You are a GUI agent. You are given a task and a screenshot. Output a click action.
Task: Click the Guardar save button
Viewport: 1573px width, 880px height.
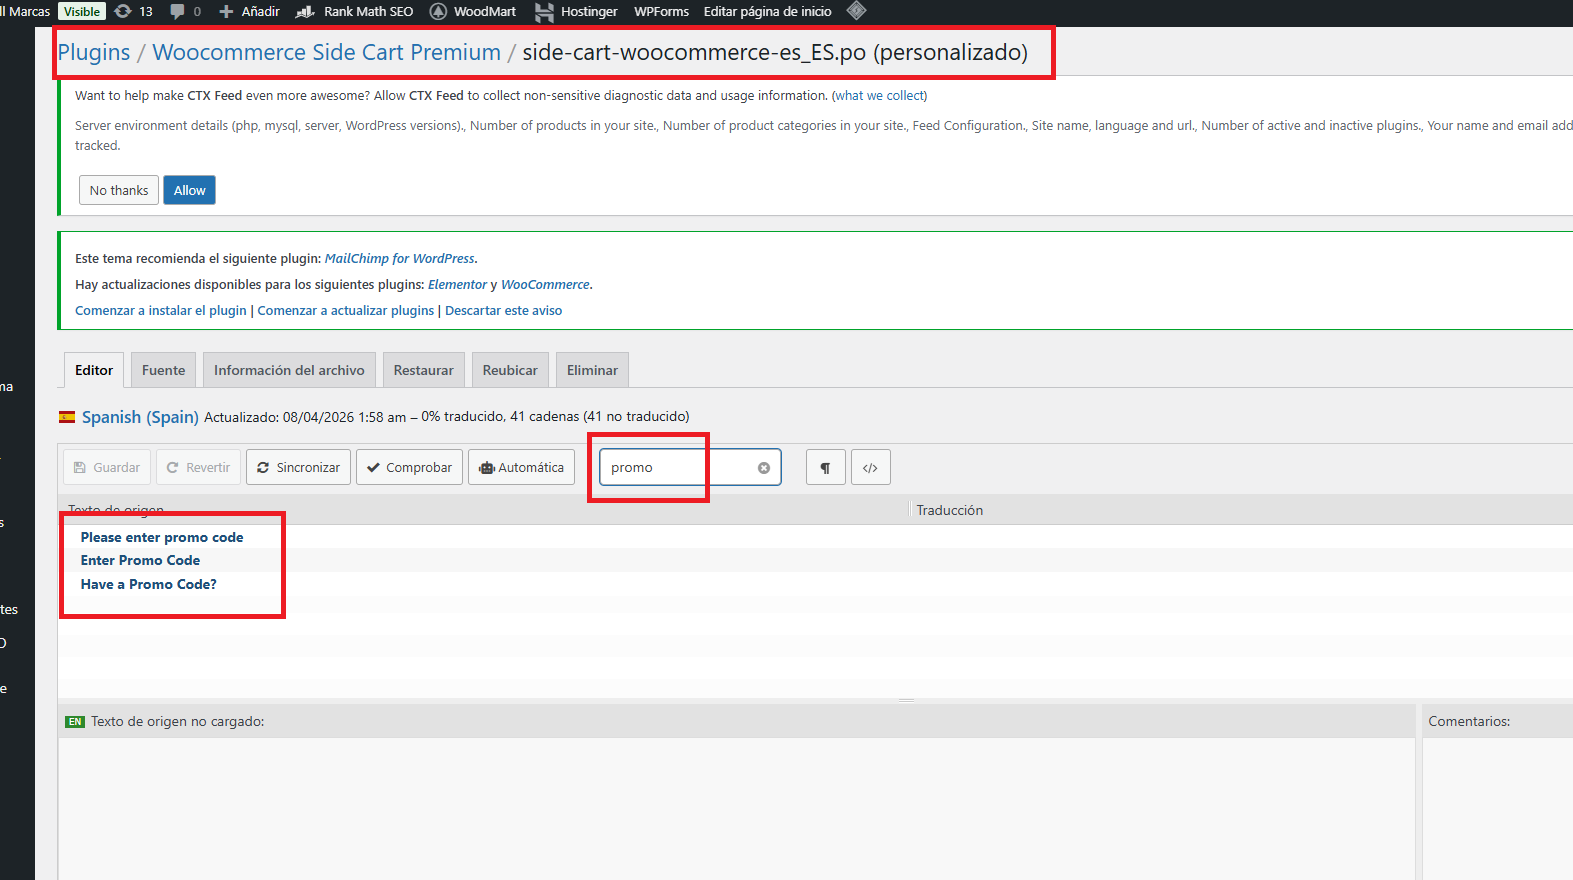tap(107, 467)
